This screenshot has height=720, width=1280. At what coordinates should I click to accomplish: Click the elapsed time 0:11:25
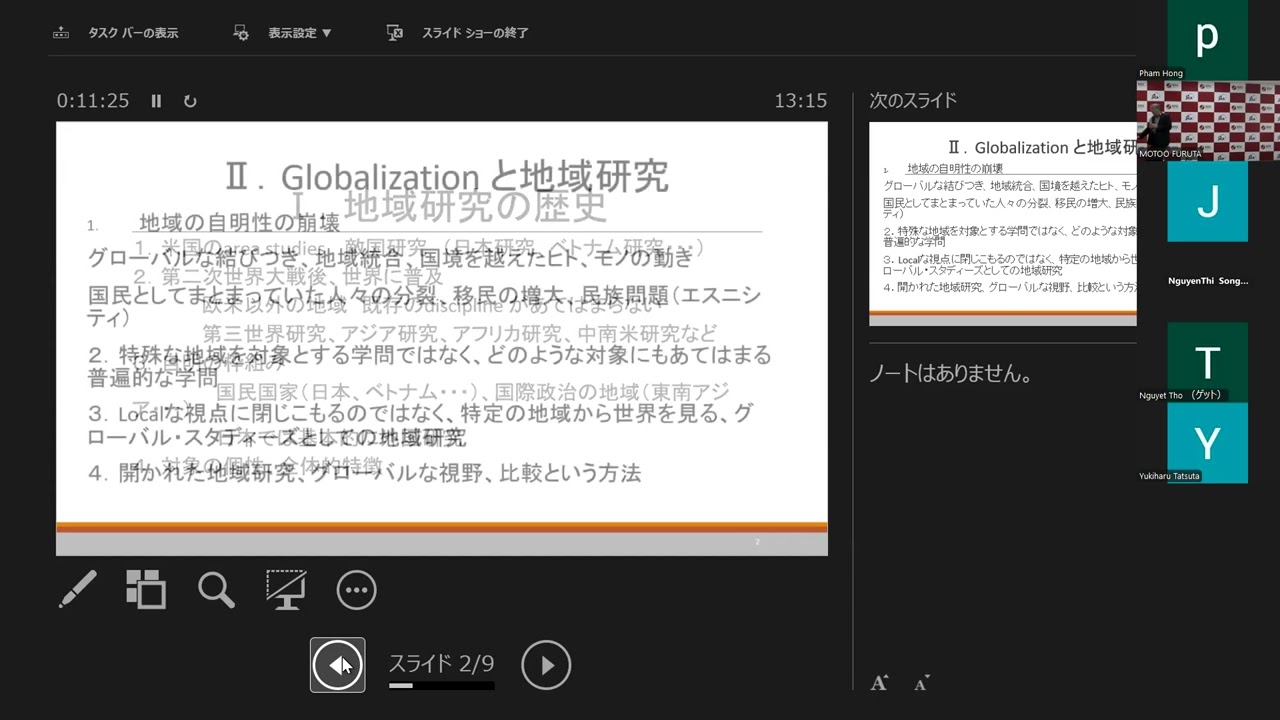[x=93, y=101]
